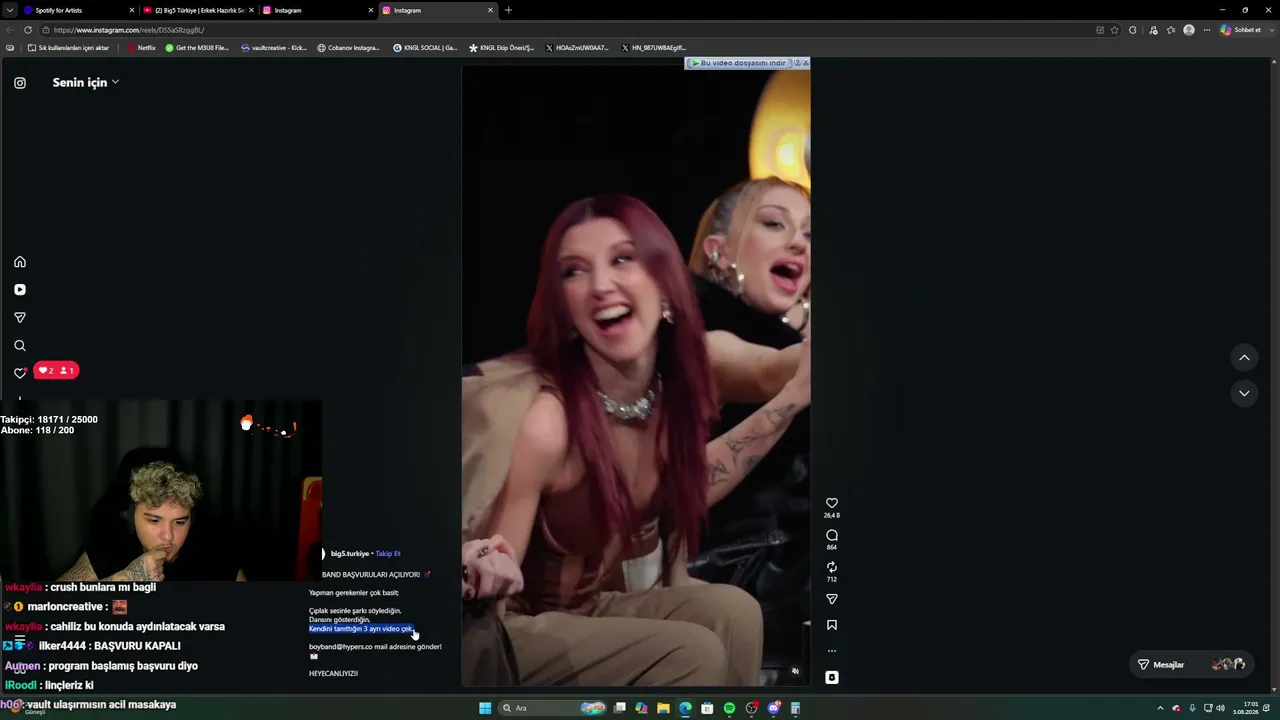The height and width of the screenshot is (720, 1280).
Task: Expand the Senin için feed dropdown
Action: pyautogui.click(x=86, y=82)
